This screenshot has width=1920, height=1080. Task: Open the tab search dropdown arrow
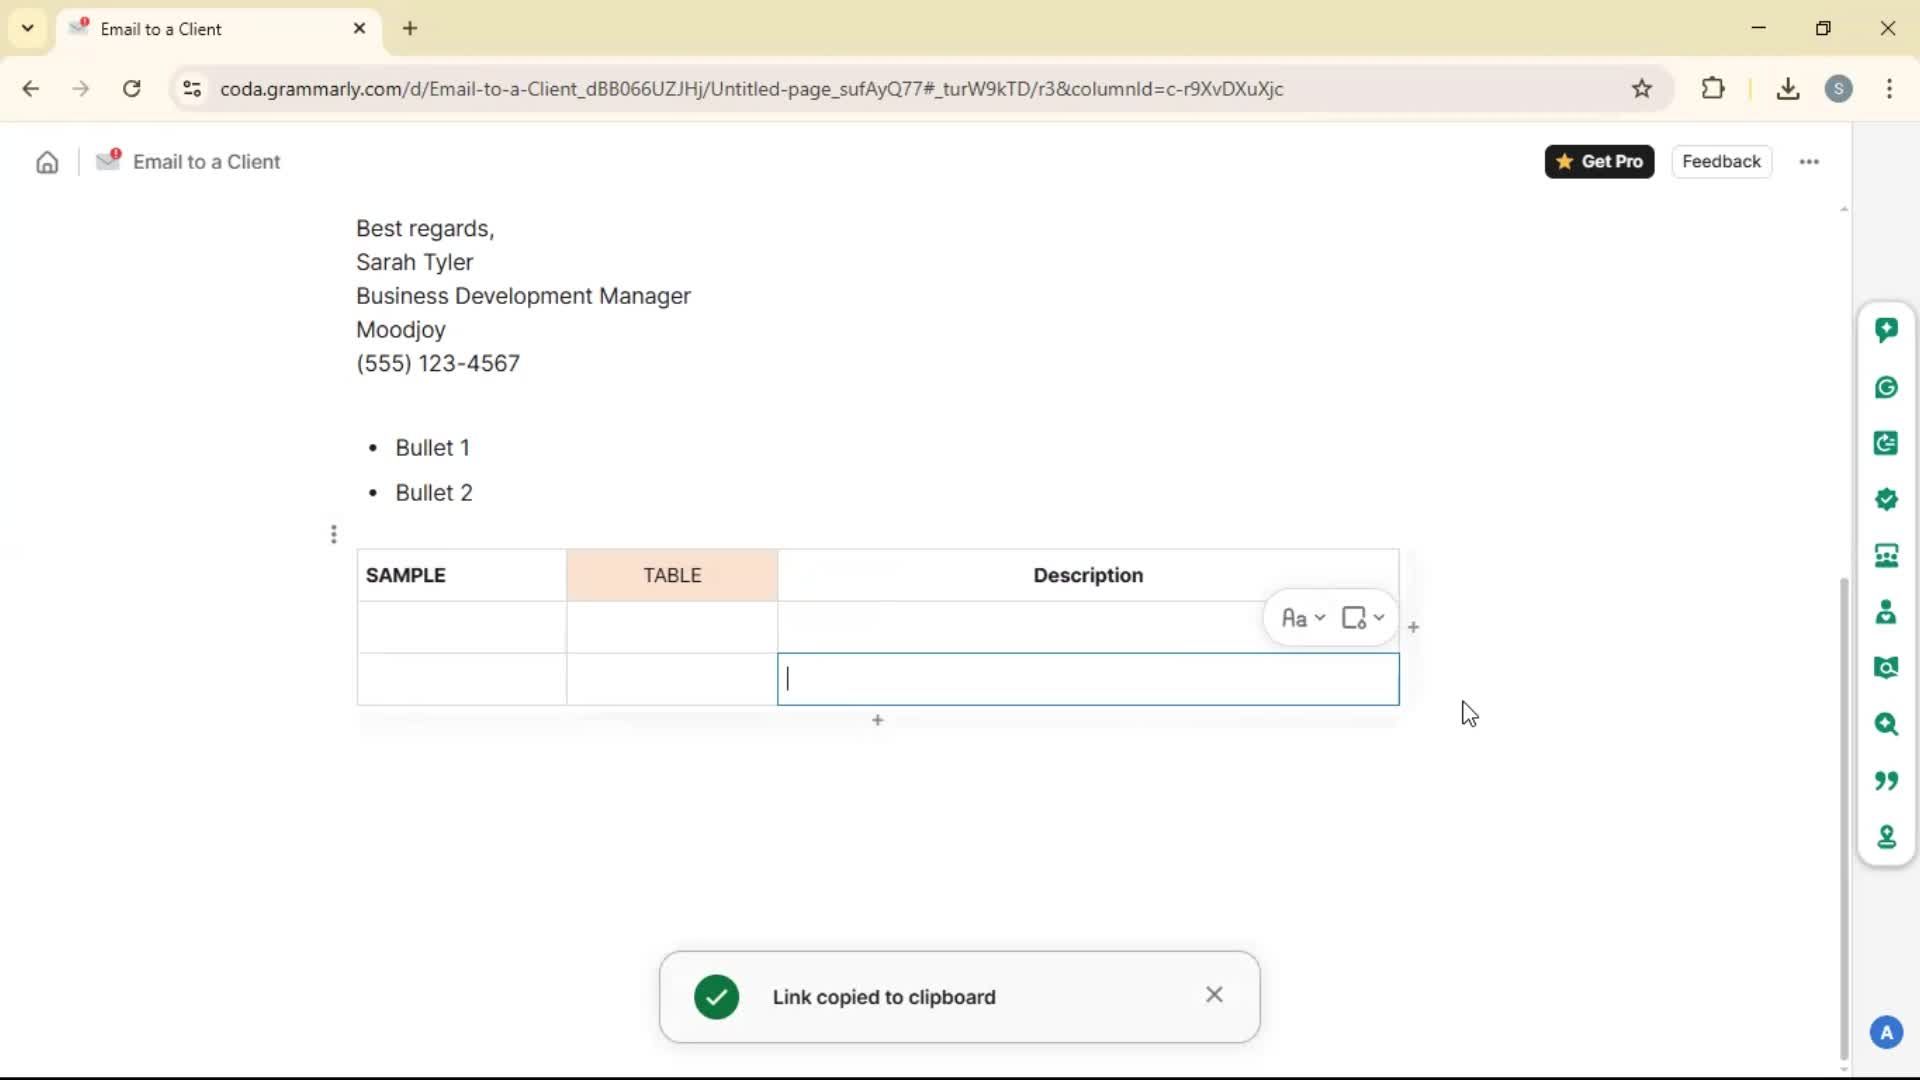coord(27,28)
